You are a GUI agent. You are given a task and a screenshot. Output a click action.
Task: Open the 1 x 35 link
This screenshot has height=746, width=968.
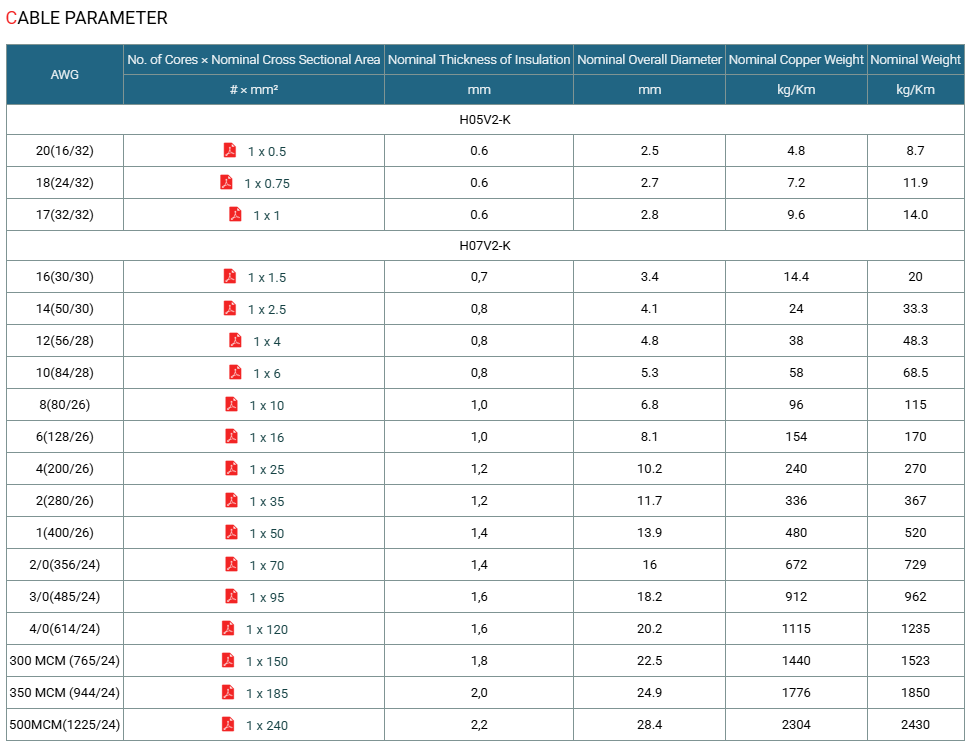267,501
